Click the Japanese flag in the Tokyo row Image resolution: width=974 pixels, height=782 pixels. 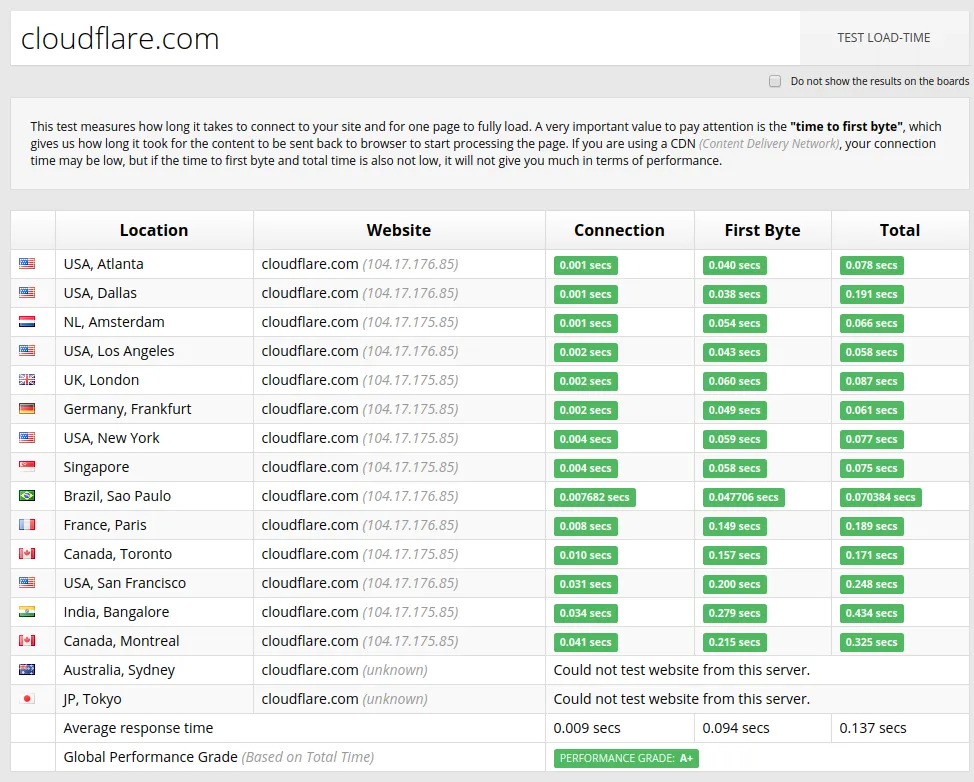(x=27, y=698)
